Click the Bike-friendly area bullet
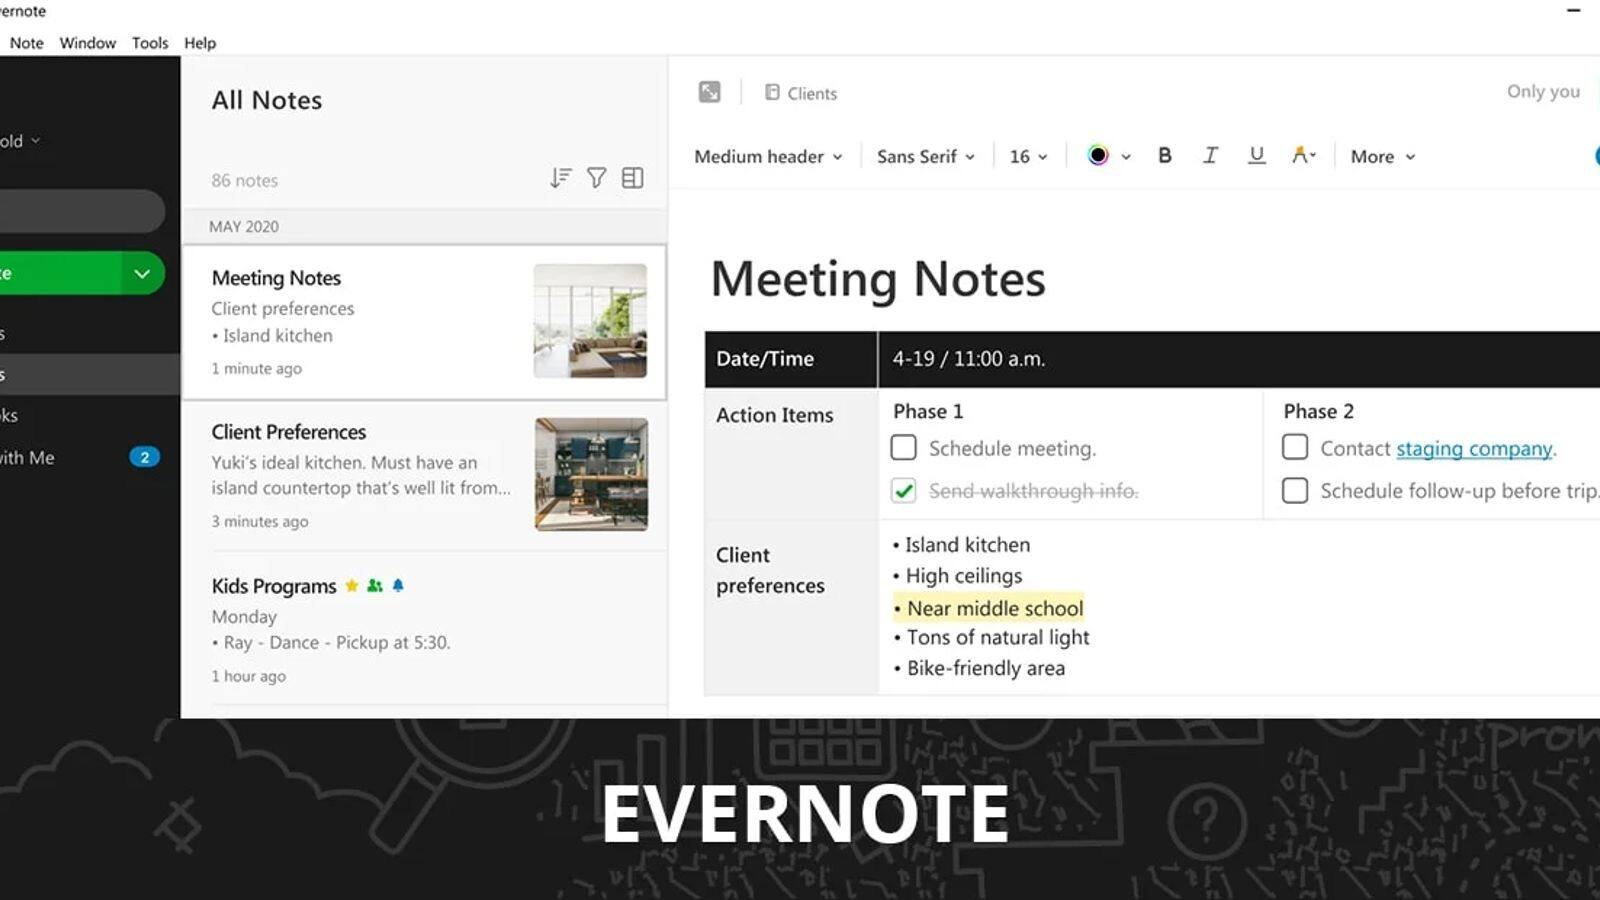 [979, 668]
